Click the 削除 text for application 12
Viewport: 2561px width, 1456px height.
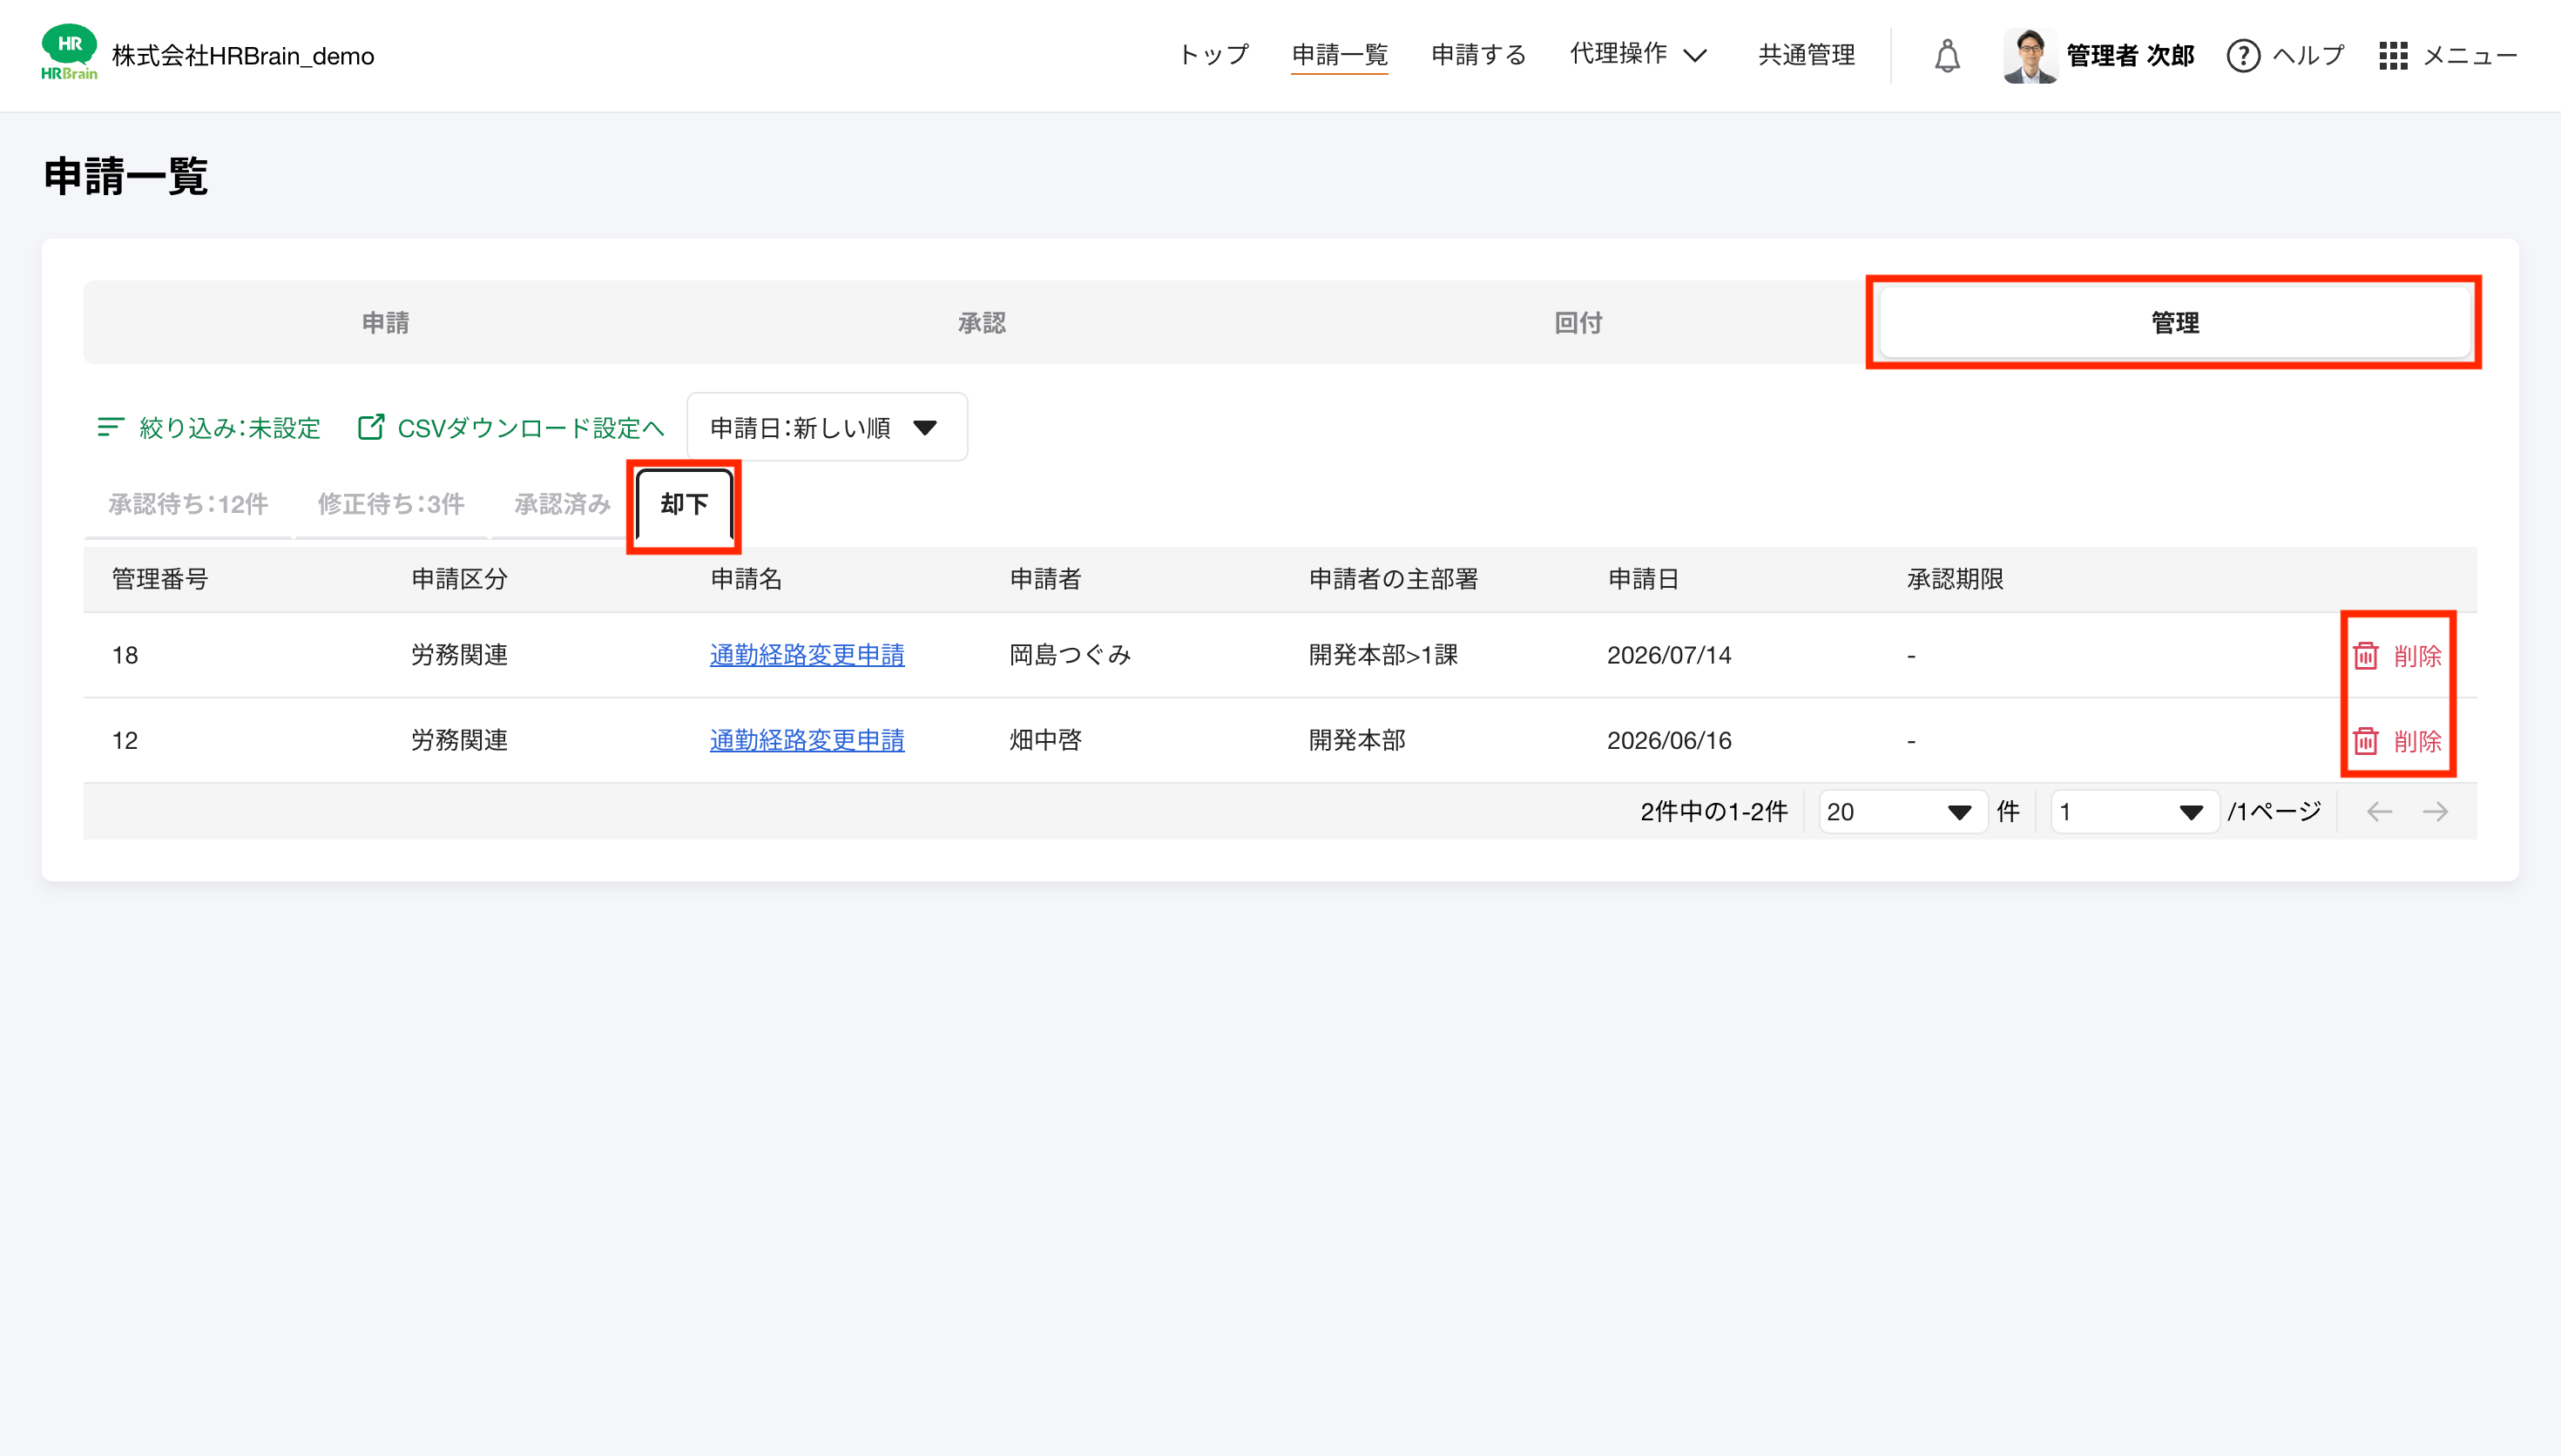point(2417,741)
